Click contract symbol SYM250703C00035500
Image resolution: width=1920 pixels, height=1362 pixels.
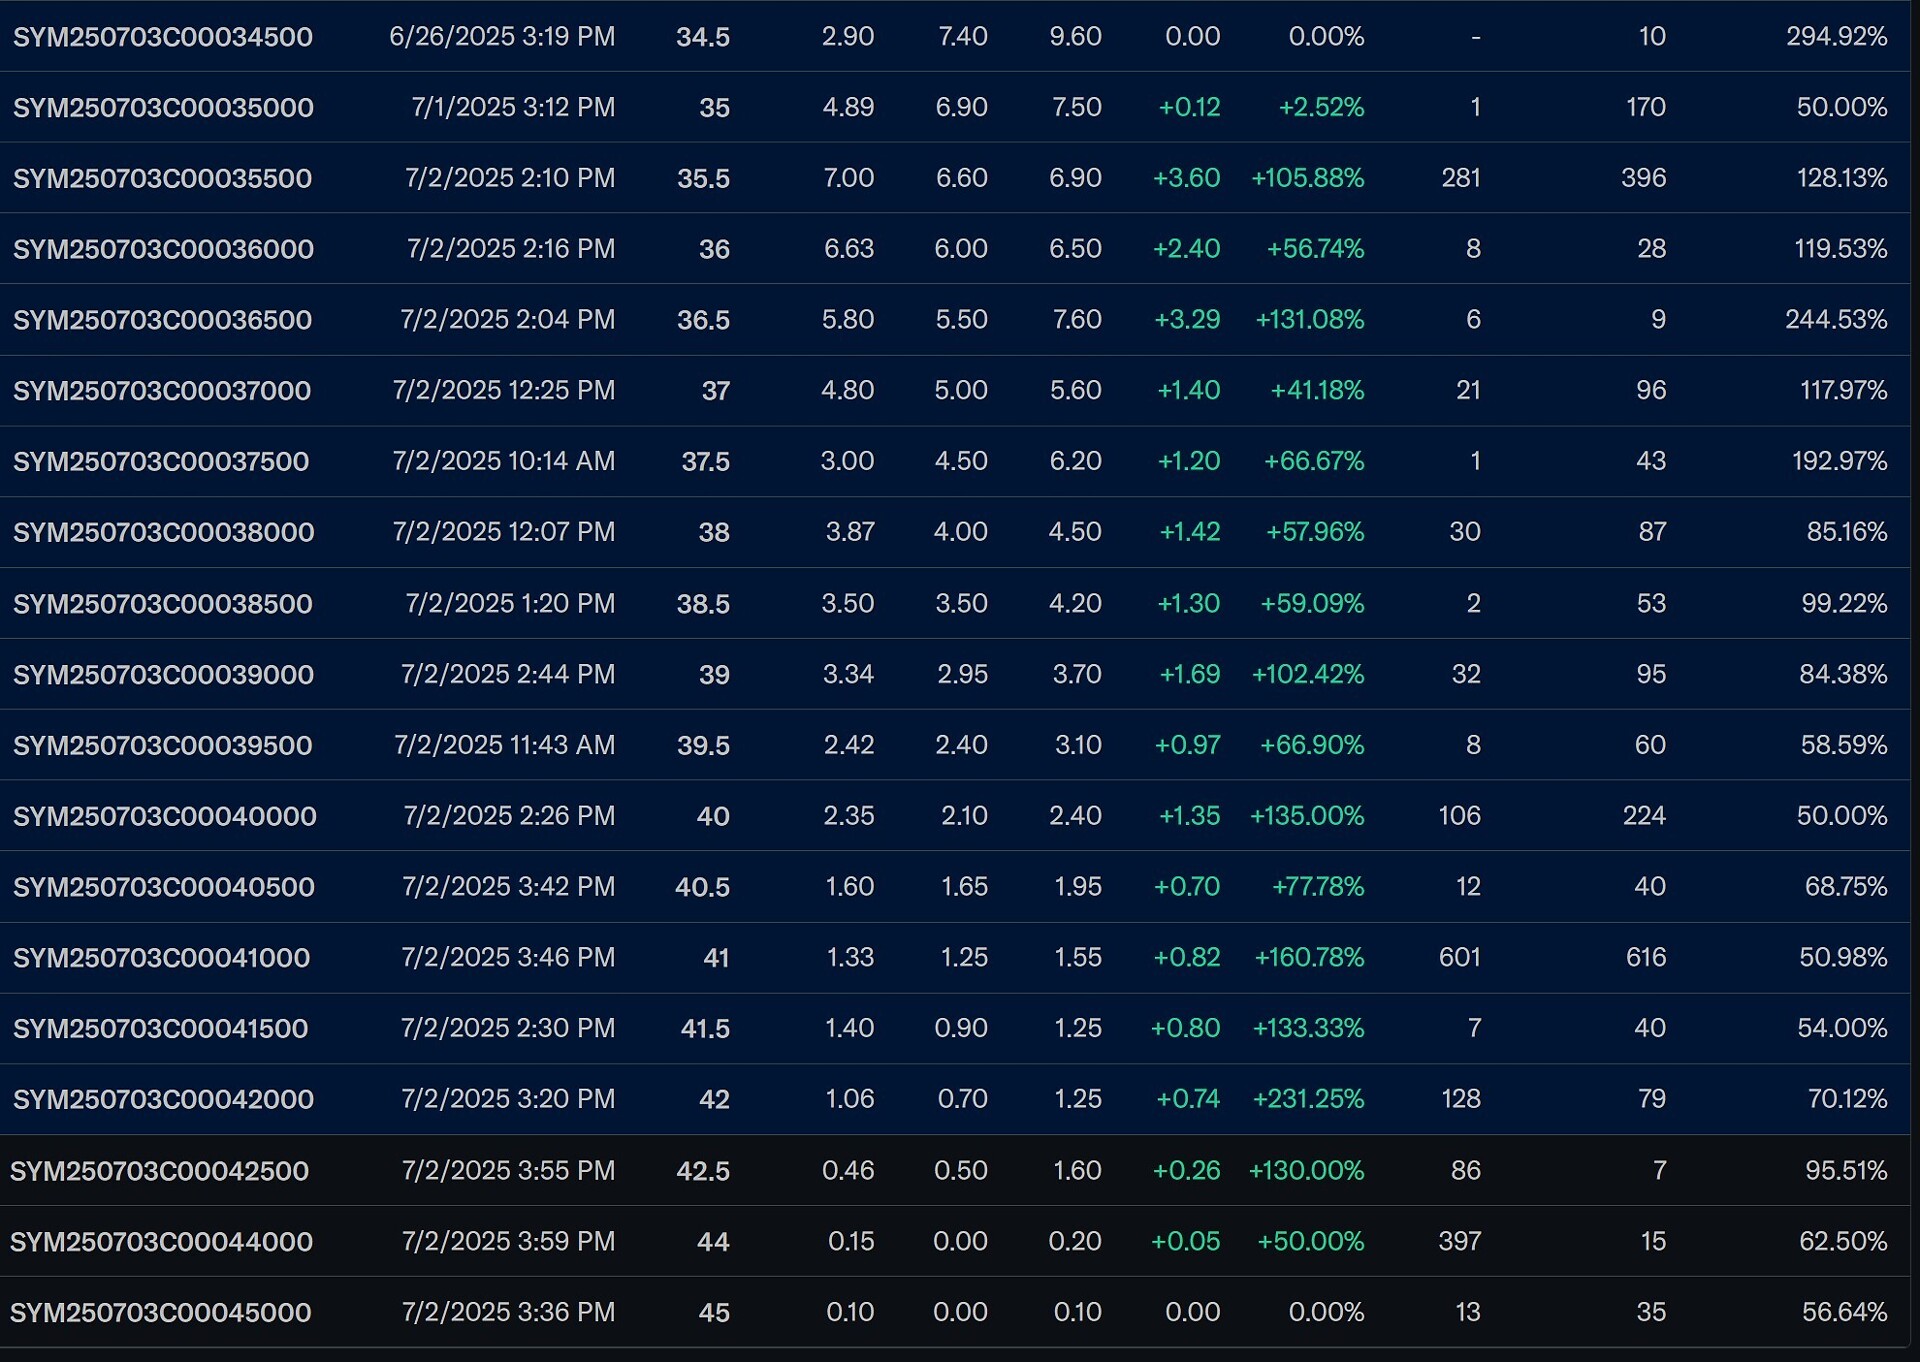[162, 179]
